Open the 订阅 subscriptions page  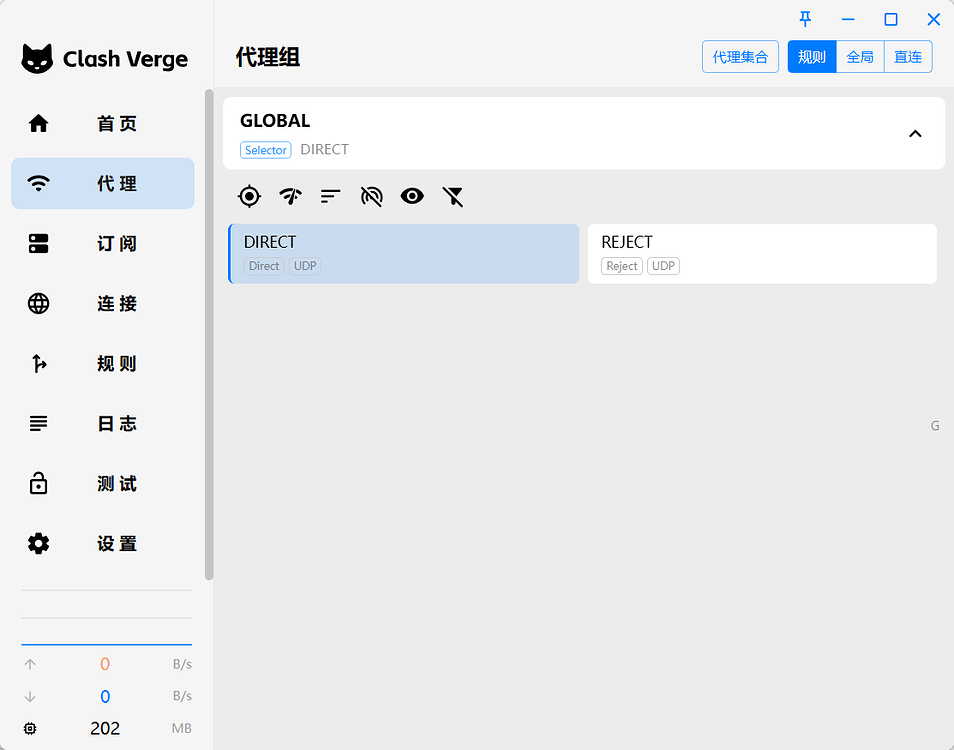click(103, 243)
